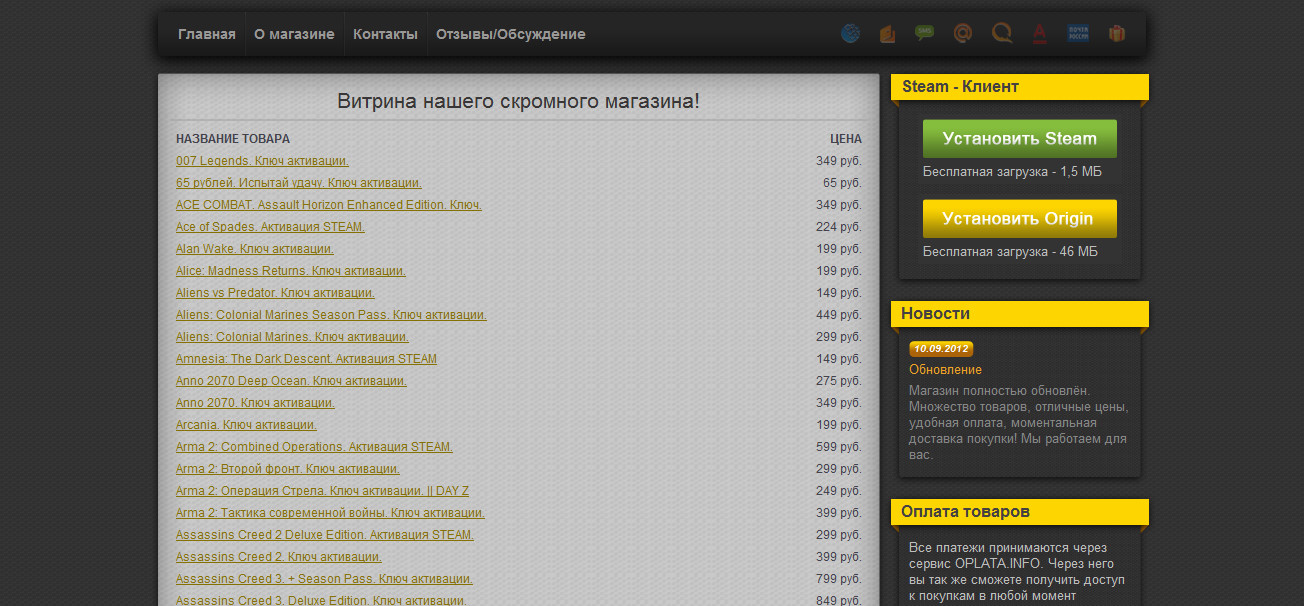1304x606 pixels.
Task: Click the orange Yandex.Money wallet icon
Action: pyautogui.click(x=888, y=34)
